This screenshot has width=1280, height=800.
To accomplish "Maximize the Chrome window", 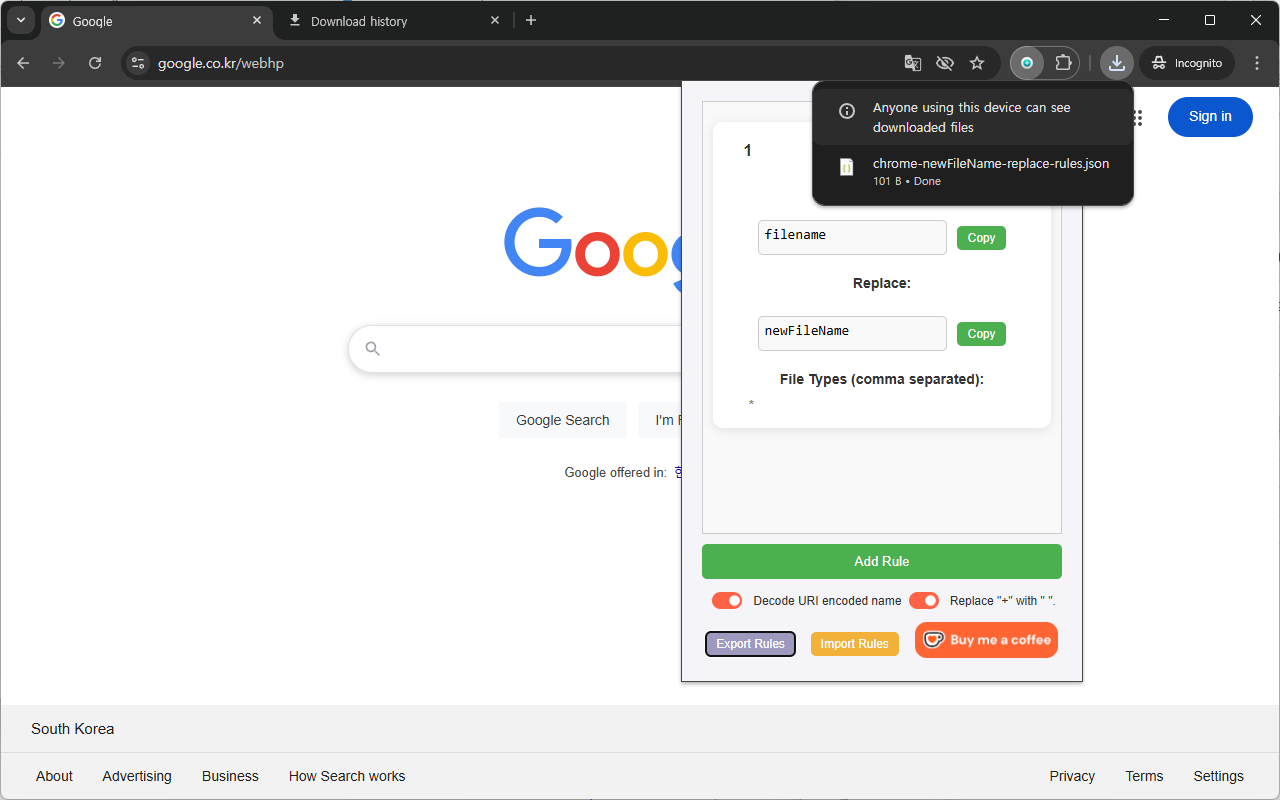I will pyautogui.click(x=1210, y=20).
